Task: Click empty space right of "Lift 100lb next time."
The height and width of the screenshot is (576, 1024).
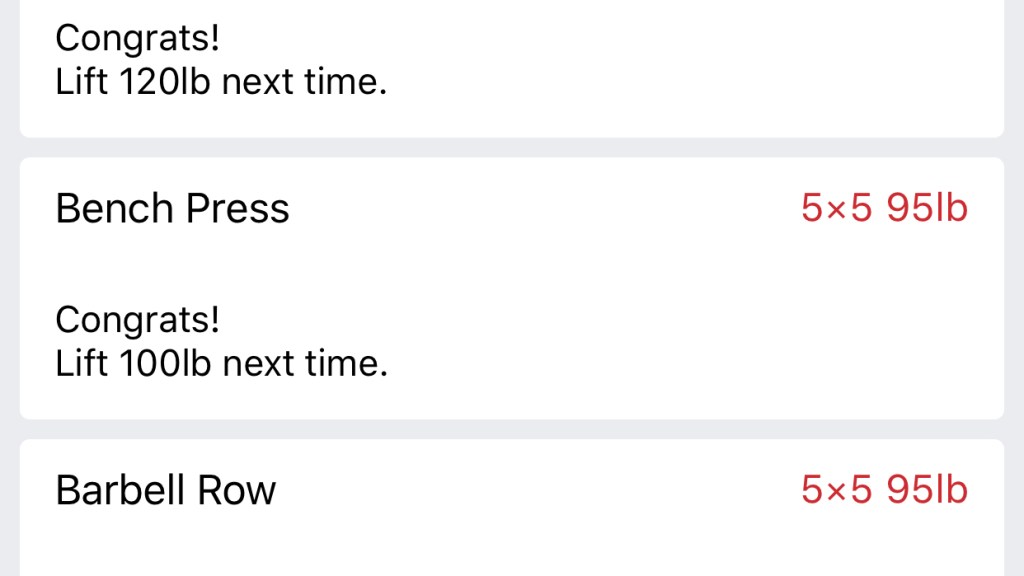Action: (x=700, y=363)
